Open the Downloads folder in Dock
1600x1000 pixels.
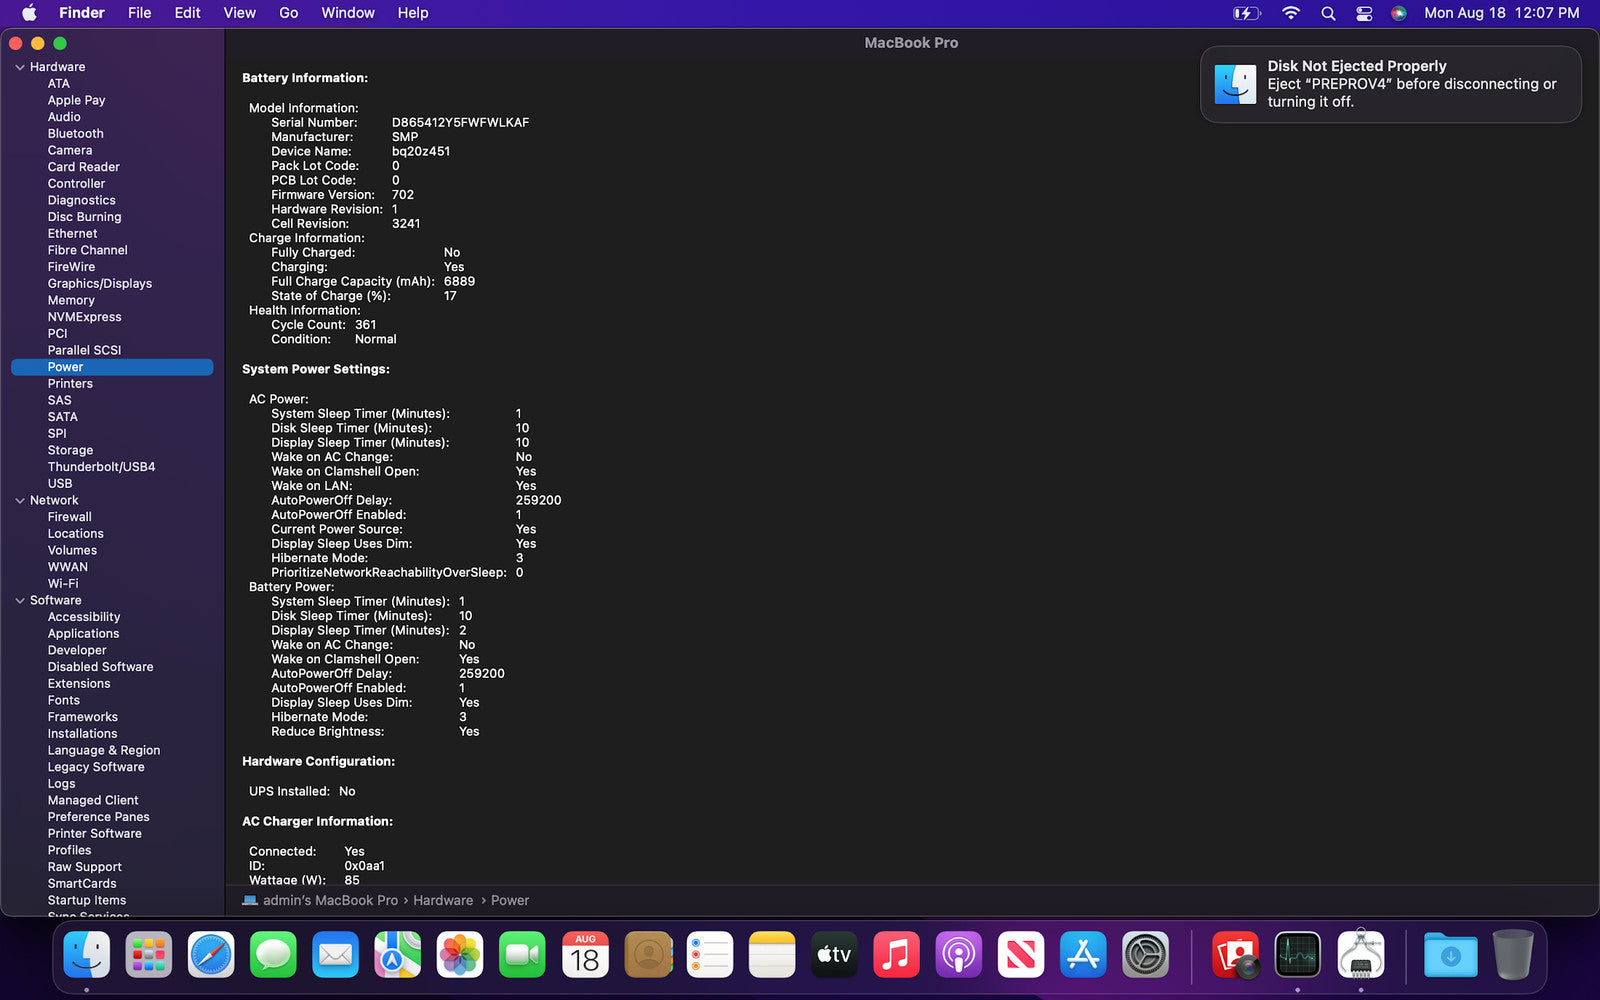pos(1450,956)
